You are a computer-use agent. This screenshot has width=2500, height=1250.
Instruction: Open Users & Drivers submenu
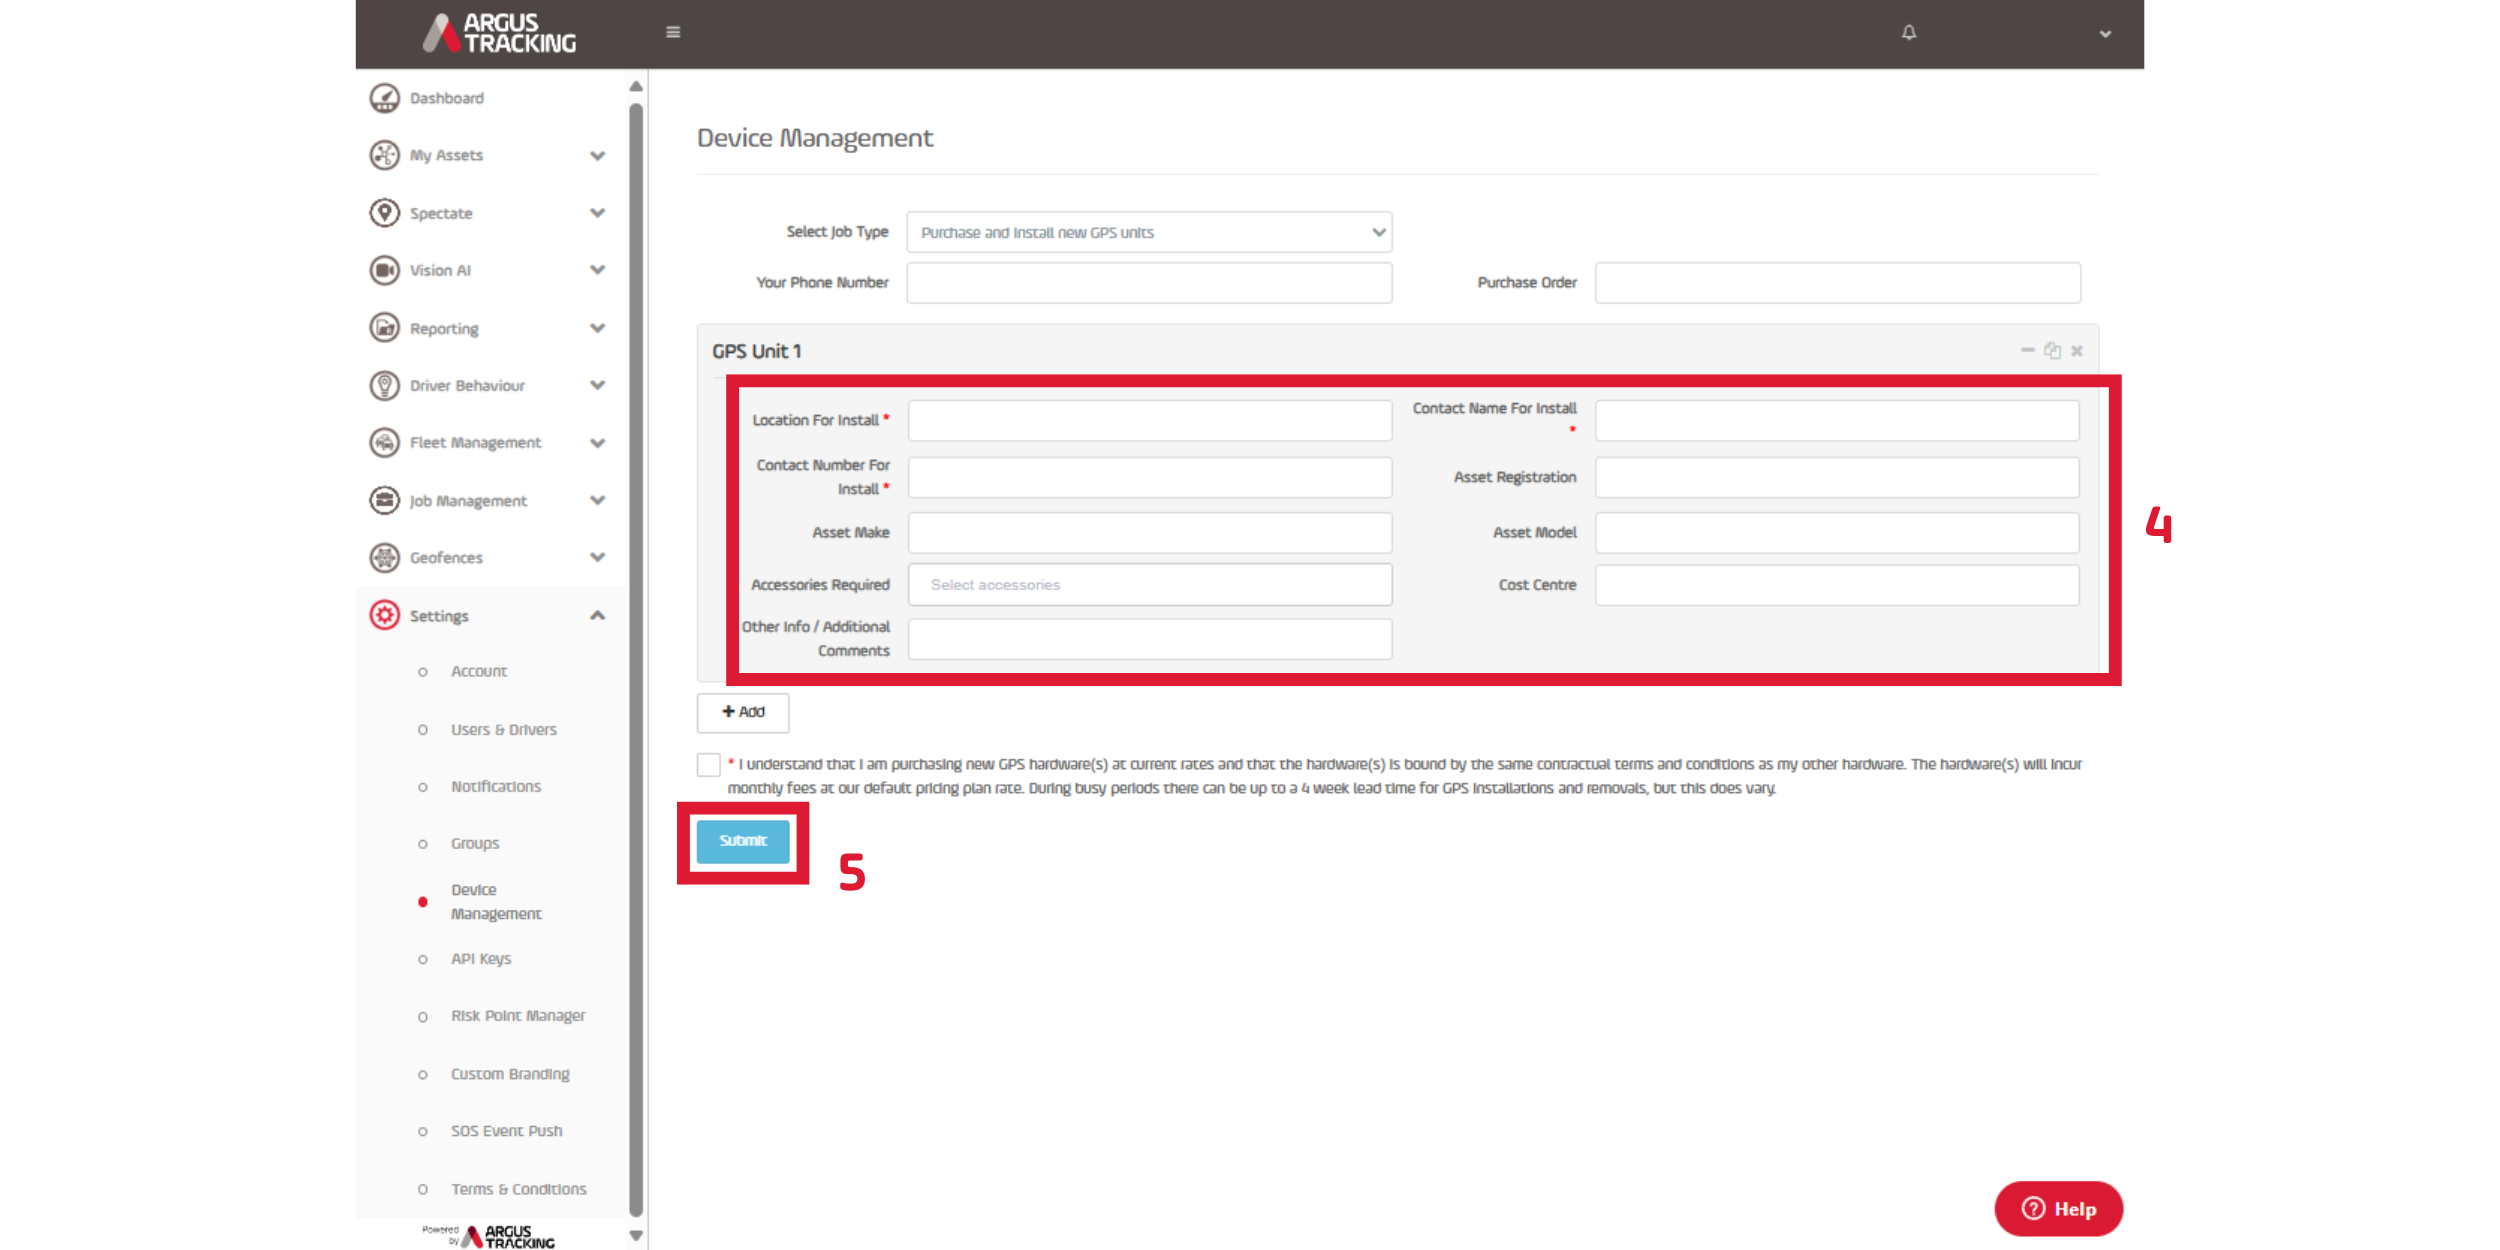pos(503,729)
